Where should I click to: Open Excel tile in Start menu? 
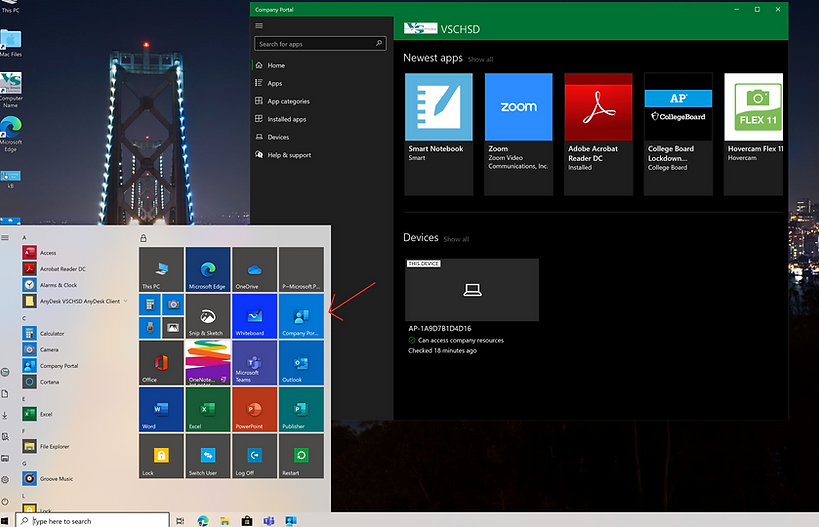click(x=208, y=409)
